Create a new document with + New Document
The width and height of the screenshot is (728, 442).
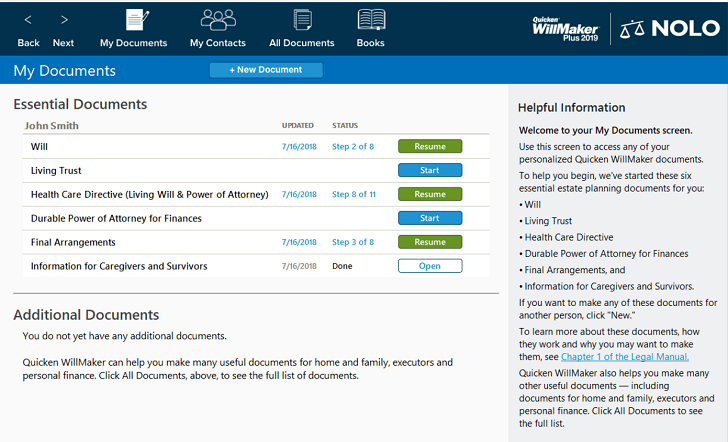[x=266, y=70]
